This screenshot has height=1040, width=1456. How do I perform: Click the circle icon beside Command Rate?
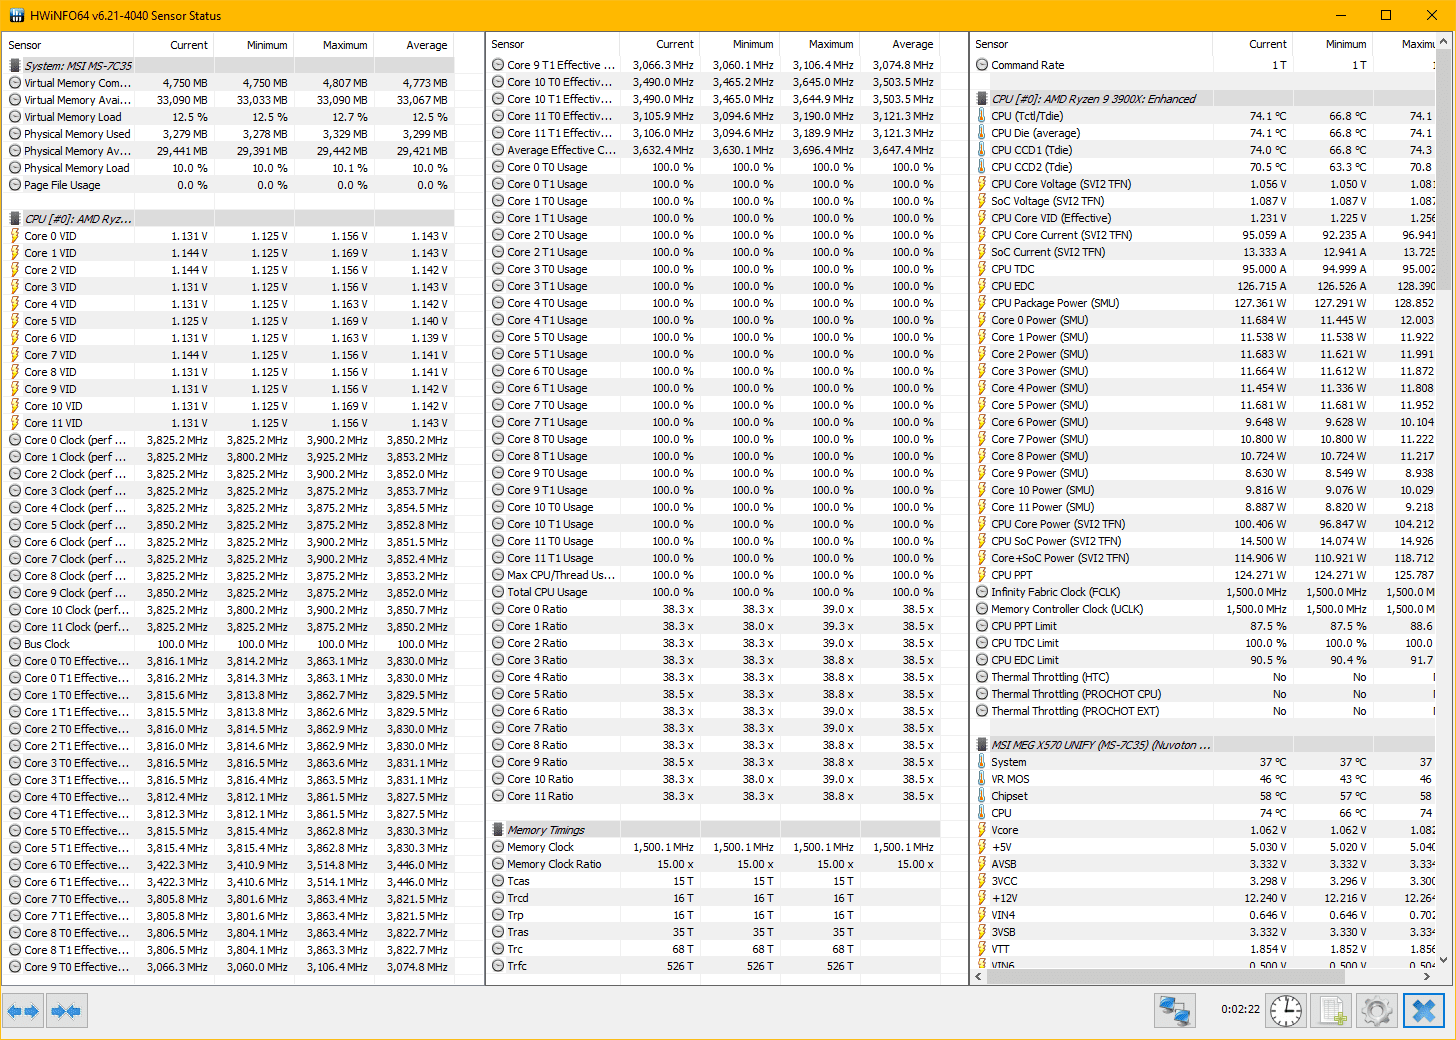click(982, 65)
